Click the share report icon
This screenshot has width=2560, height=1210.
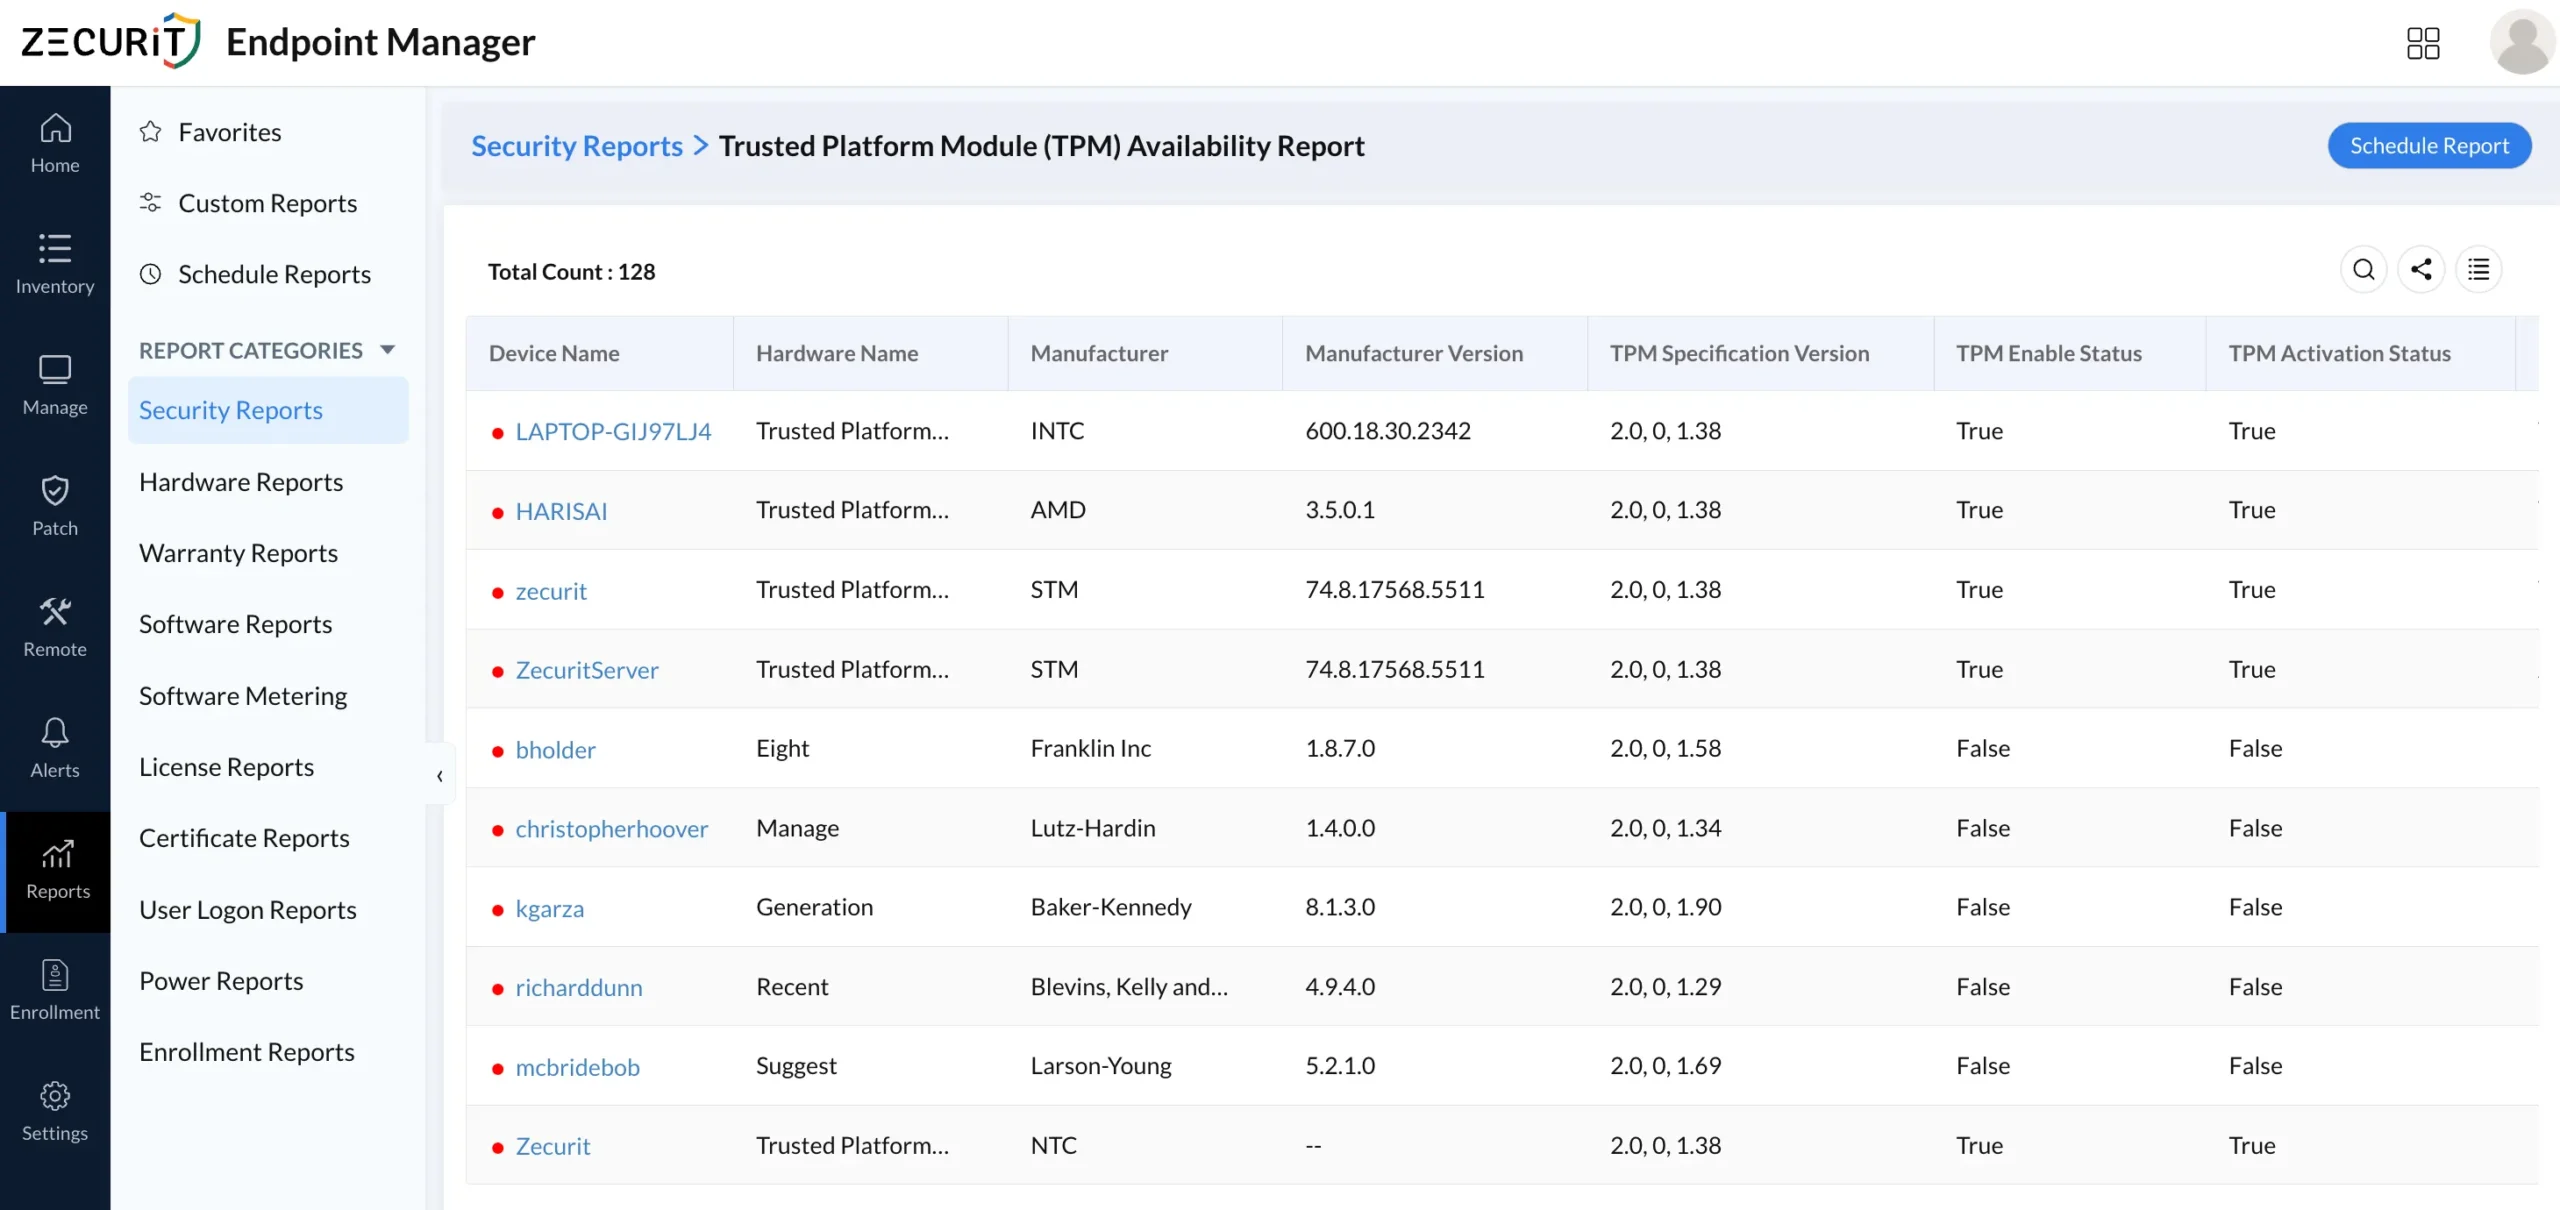coord(2421,270)
